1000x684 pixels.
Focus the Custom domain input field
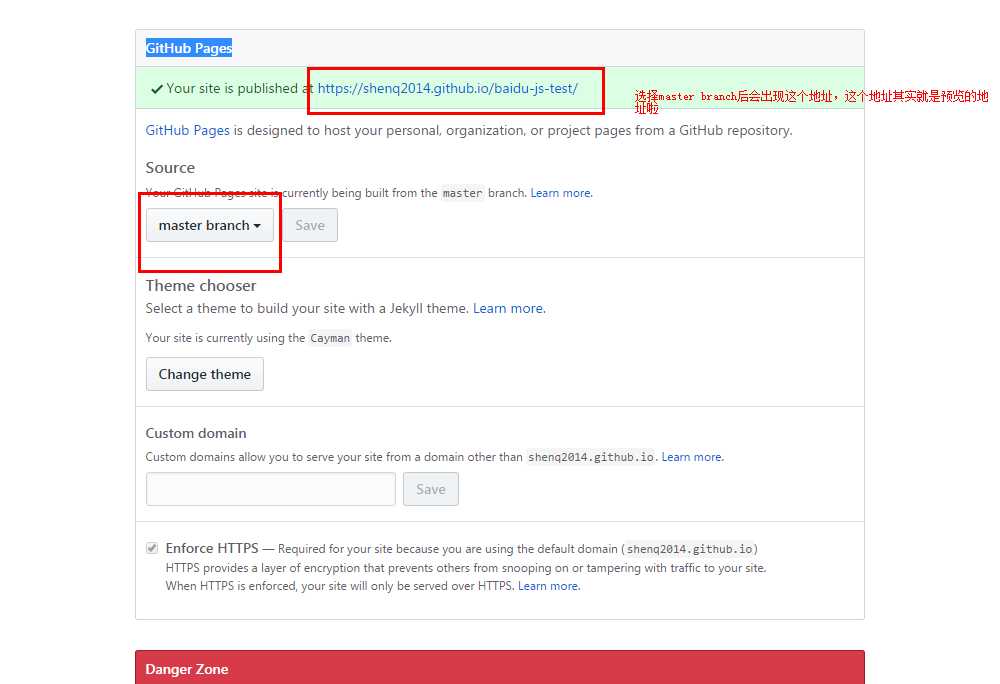tap(270, 489)
